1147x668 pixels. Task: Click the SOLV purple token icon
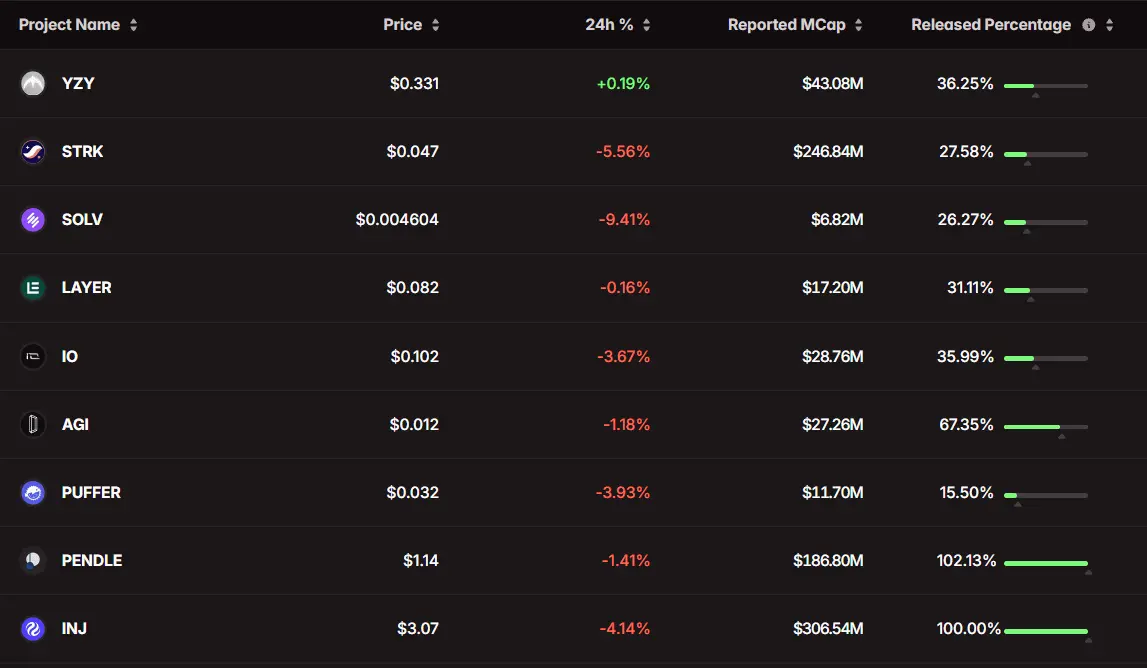(33, 220)
